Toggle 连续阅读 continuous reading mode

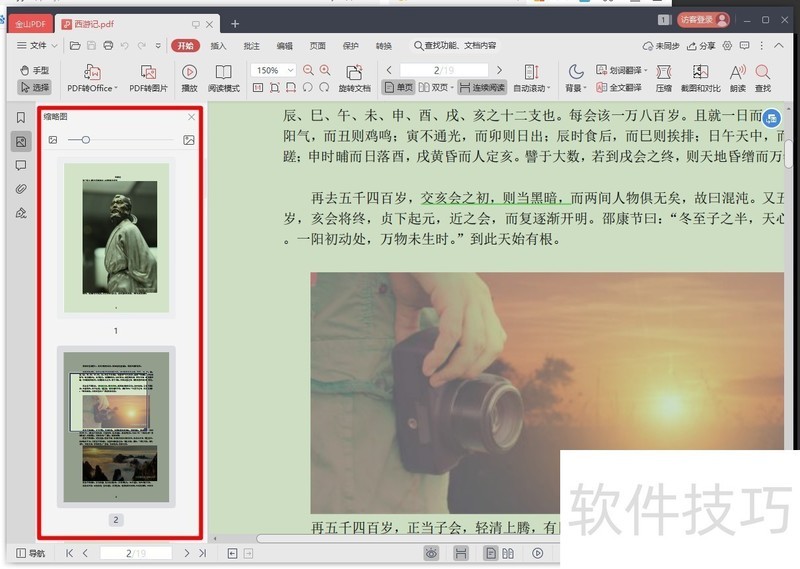coord(482,87)
